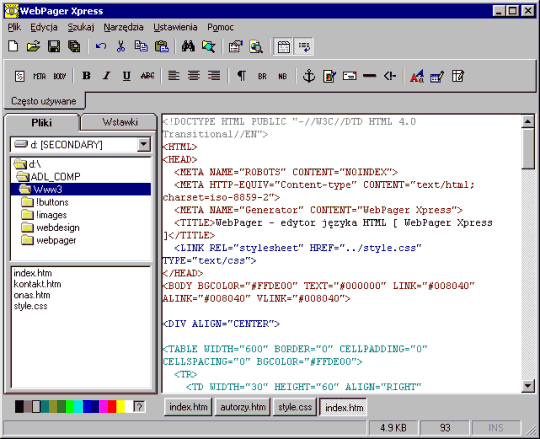Insert BODY tag button
Viewport: 540px width, 439px height.
coord(60,76)
